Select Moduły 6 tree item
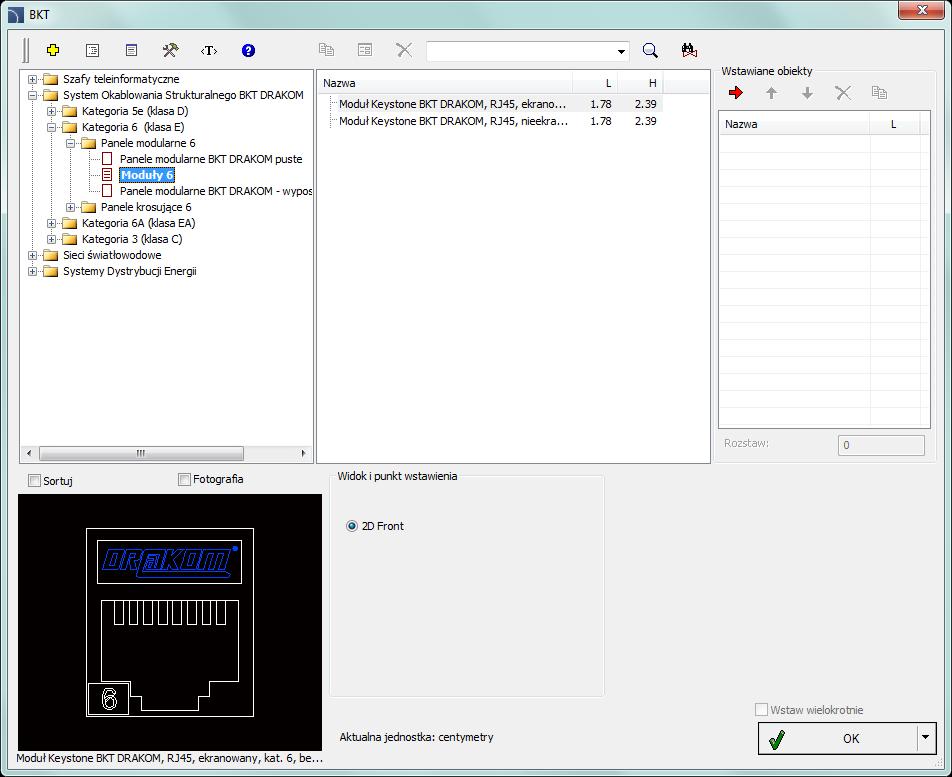The width and height of the screenshot is (952, 777). click(147, 175)
